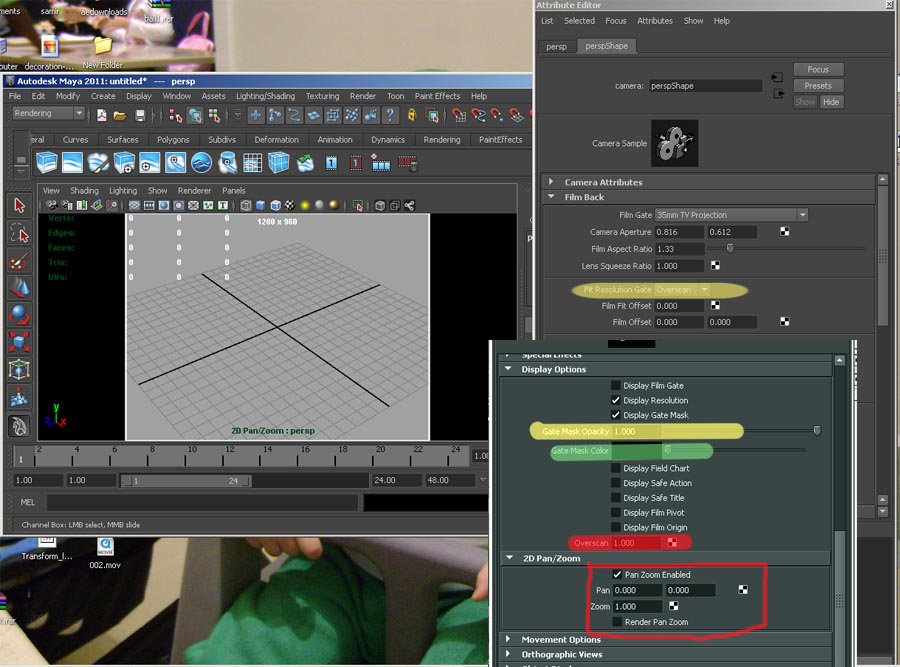The height and width of the screenshot is (667, 900).
Task: Check Display Film Pivot
Action: [616, 513]
